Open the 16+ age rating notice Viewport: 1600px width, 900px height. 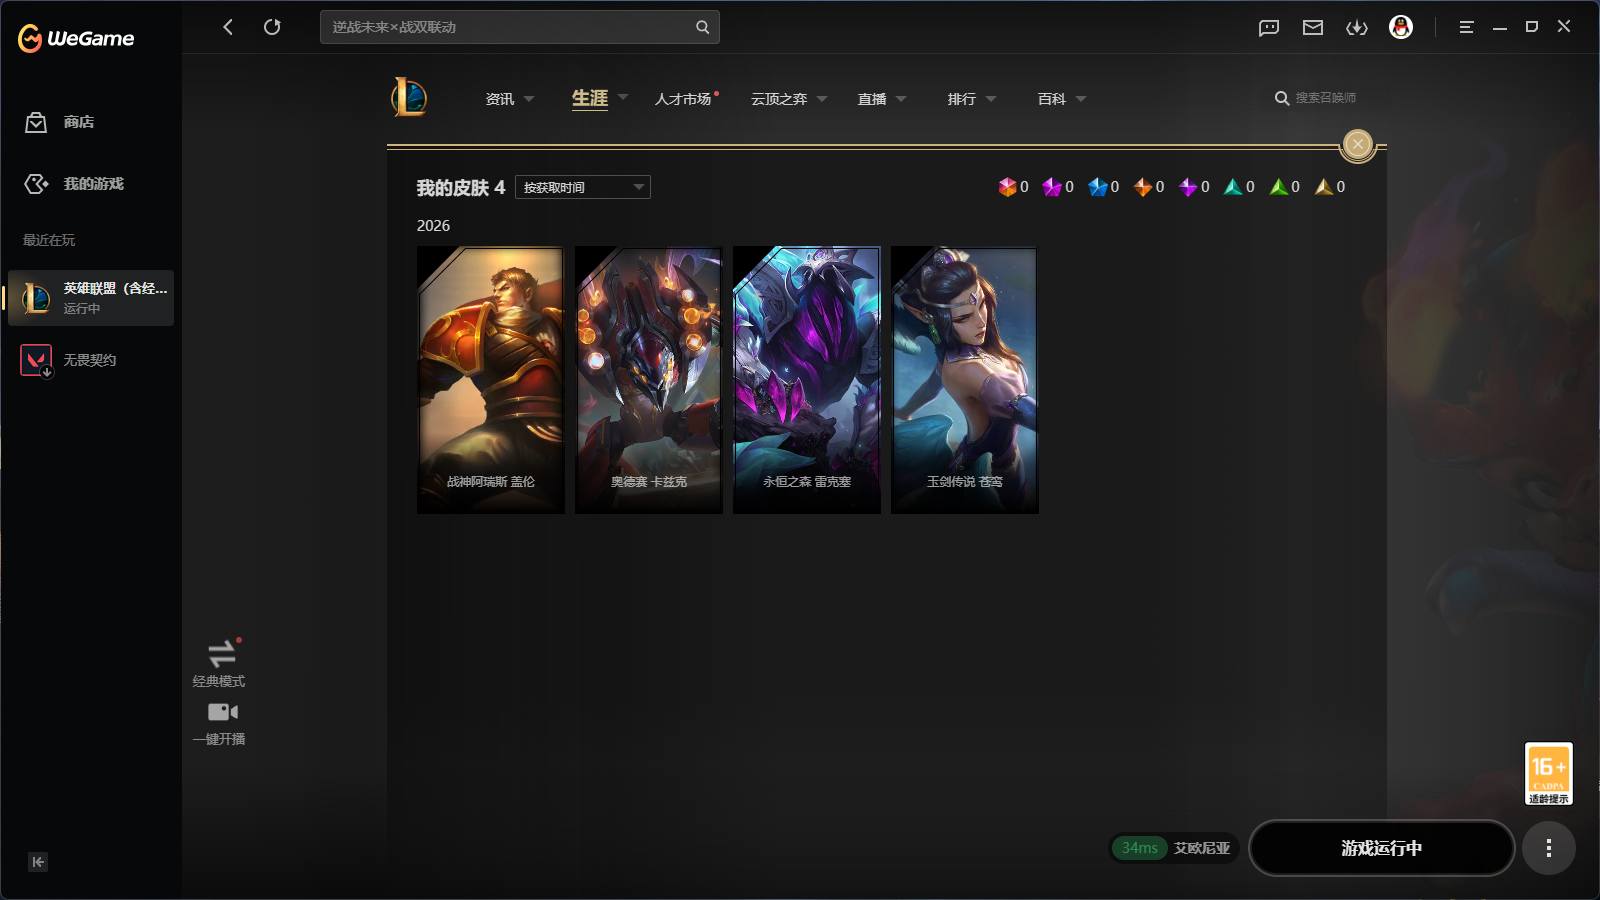(x=1548, y=773)
